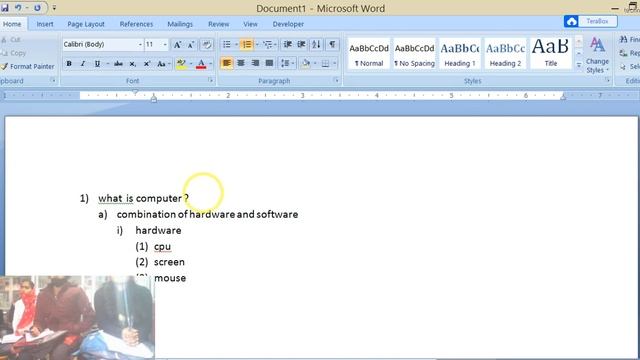Open the Mailings tab
Image resolution: width=640 pixels, height=360 pixels.
point(180,24)
